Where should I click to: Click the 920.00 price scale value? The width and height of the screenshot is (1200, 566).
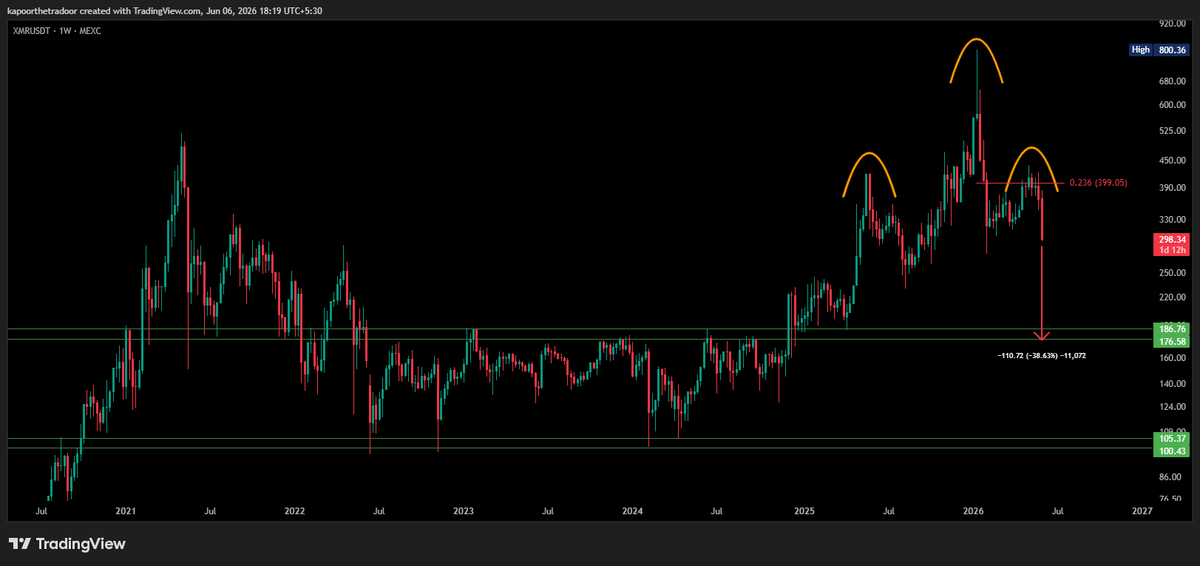(1171, 22)
